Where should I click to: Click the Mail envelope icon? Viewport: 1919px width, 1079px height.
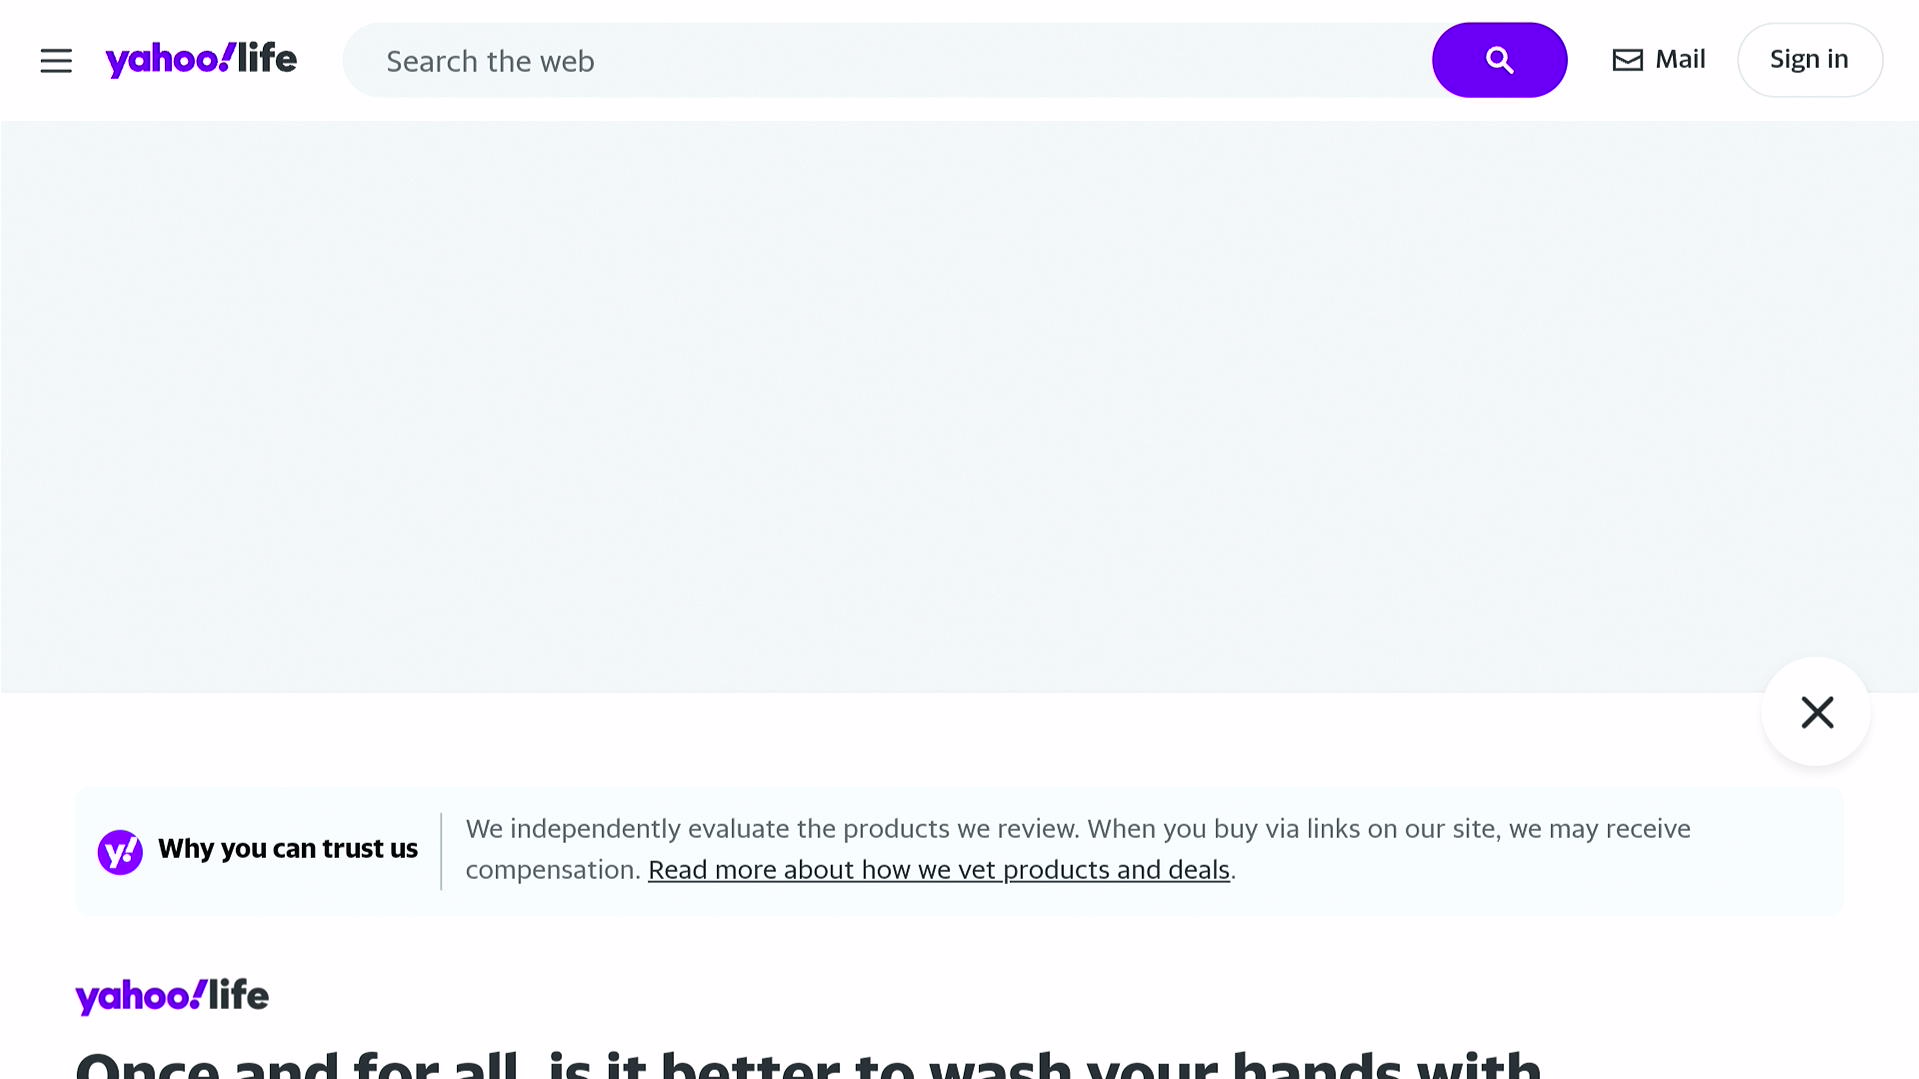point(1627,60)
